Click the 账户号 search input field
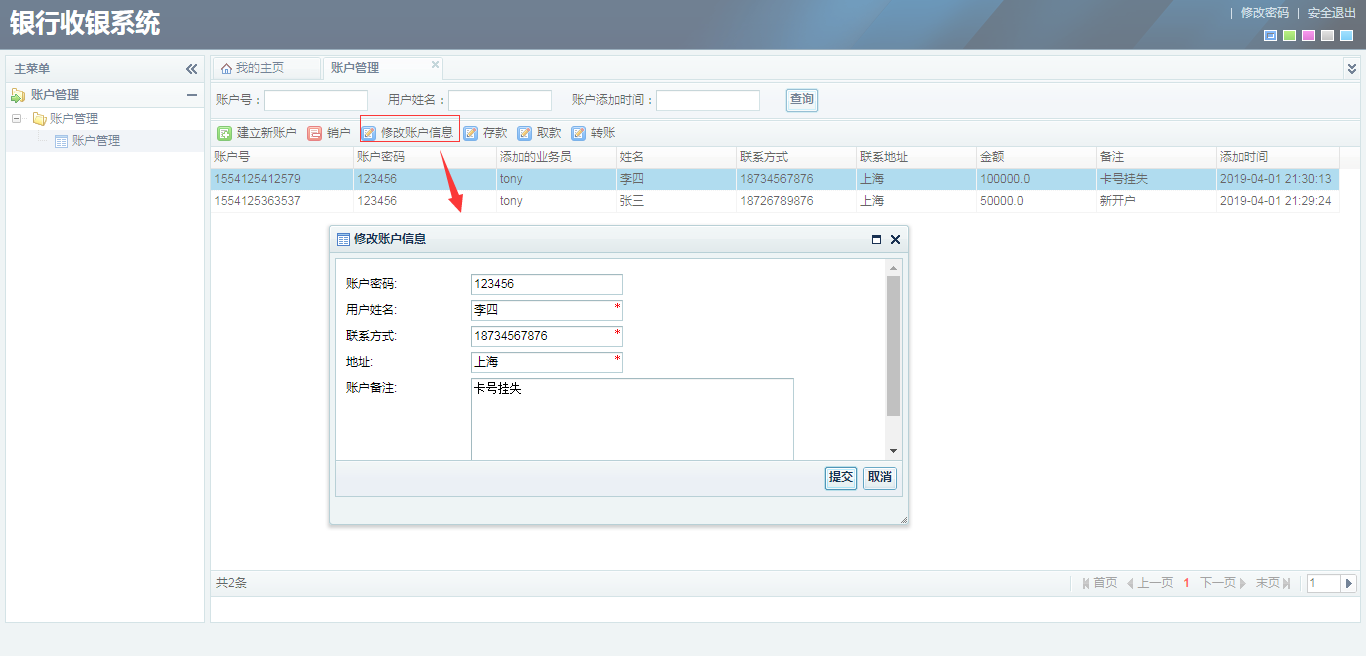Screen dimensions: 1366x656 316,100
